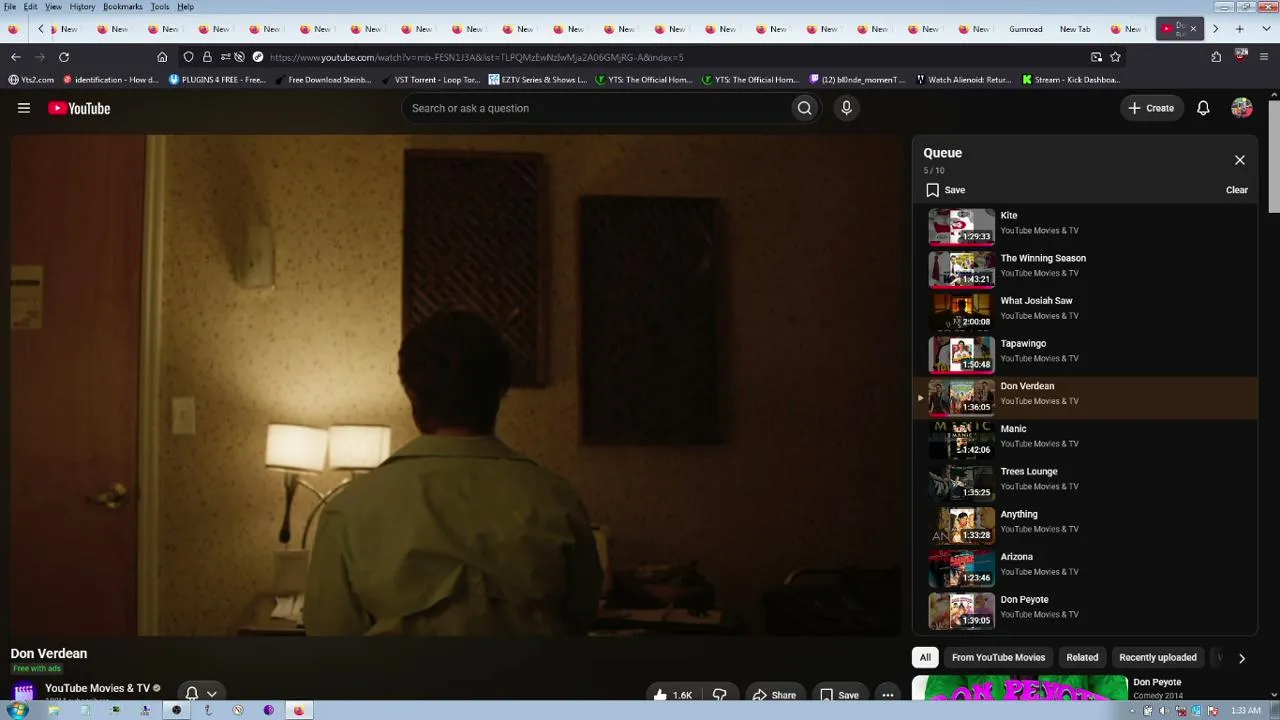Close the Queue panel

[1240, 160]
